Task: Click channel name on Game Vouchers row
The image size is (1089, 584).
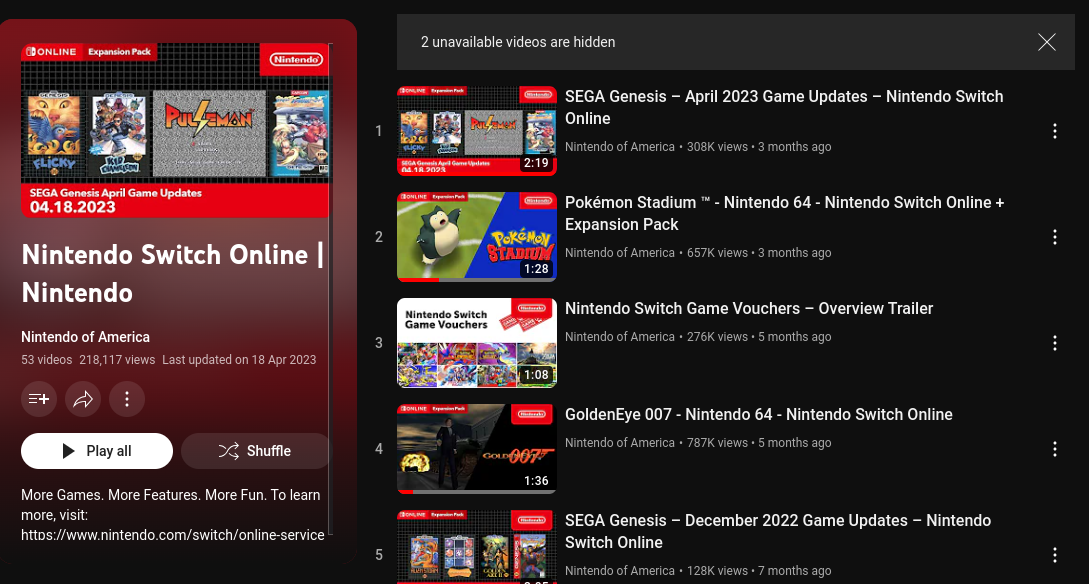Action: 620,337
